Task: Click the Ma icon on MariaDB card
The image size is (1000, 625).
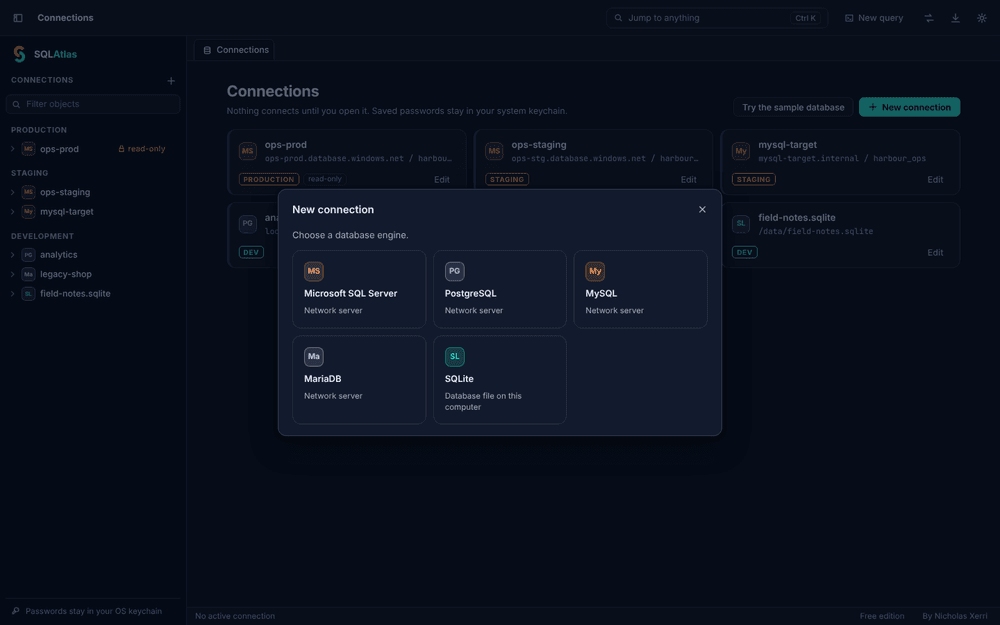Action: [x=314, y=357]
